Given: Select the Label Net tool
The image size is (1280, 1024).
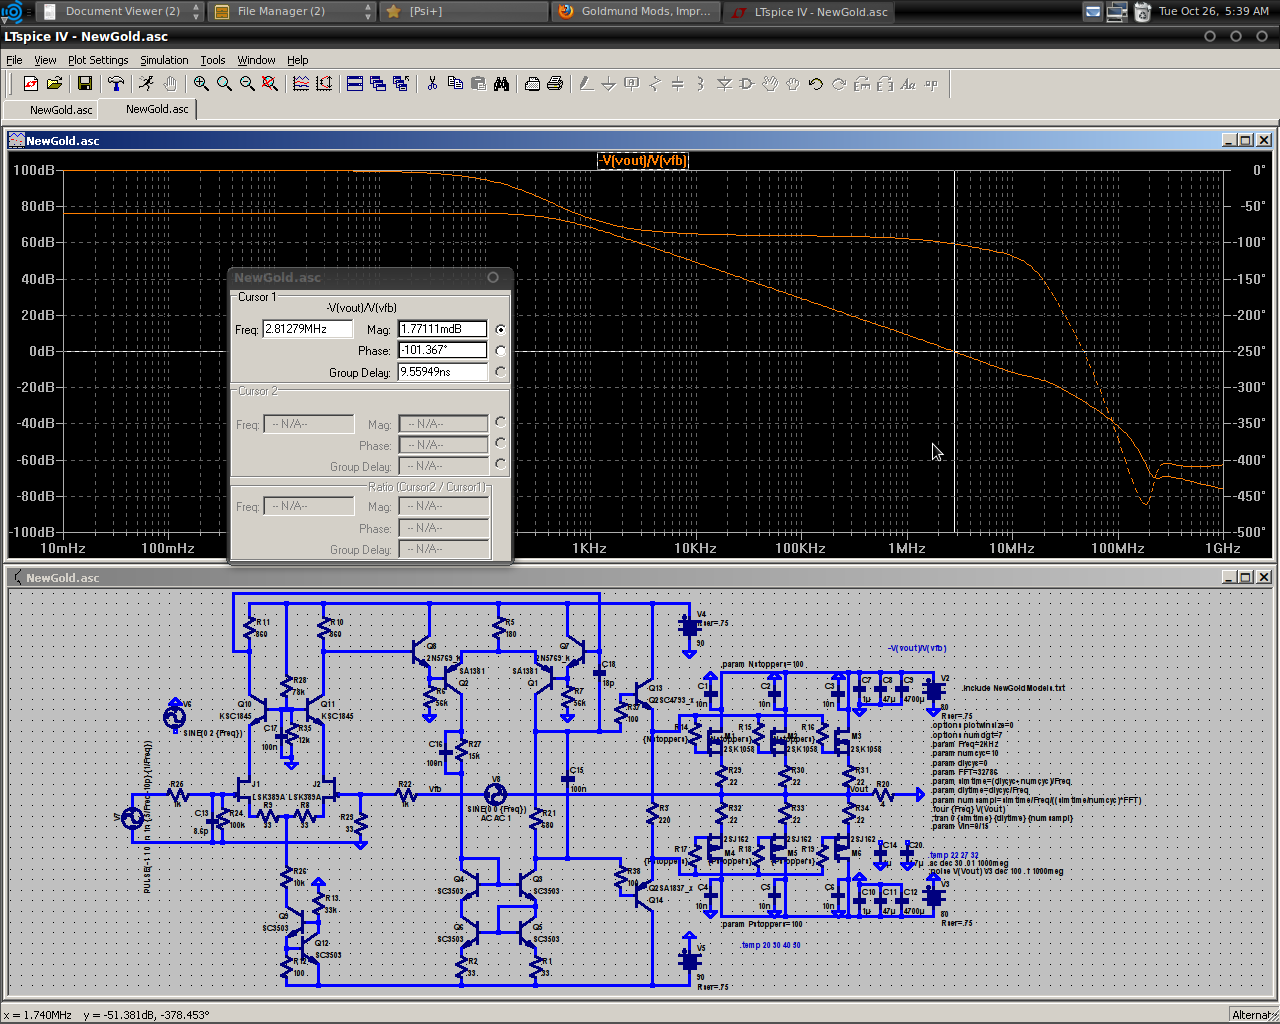Looking at the screenshot, I should click(x=632, y=84).
